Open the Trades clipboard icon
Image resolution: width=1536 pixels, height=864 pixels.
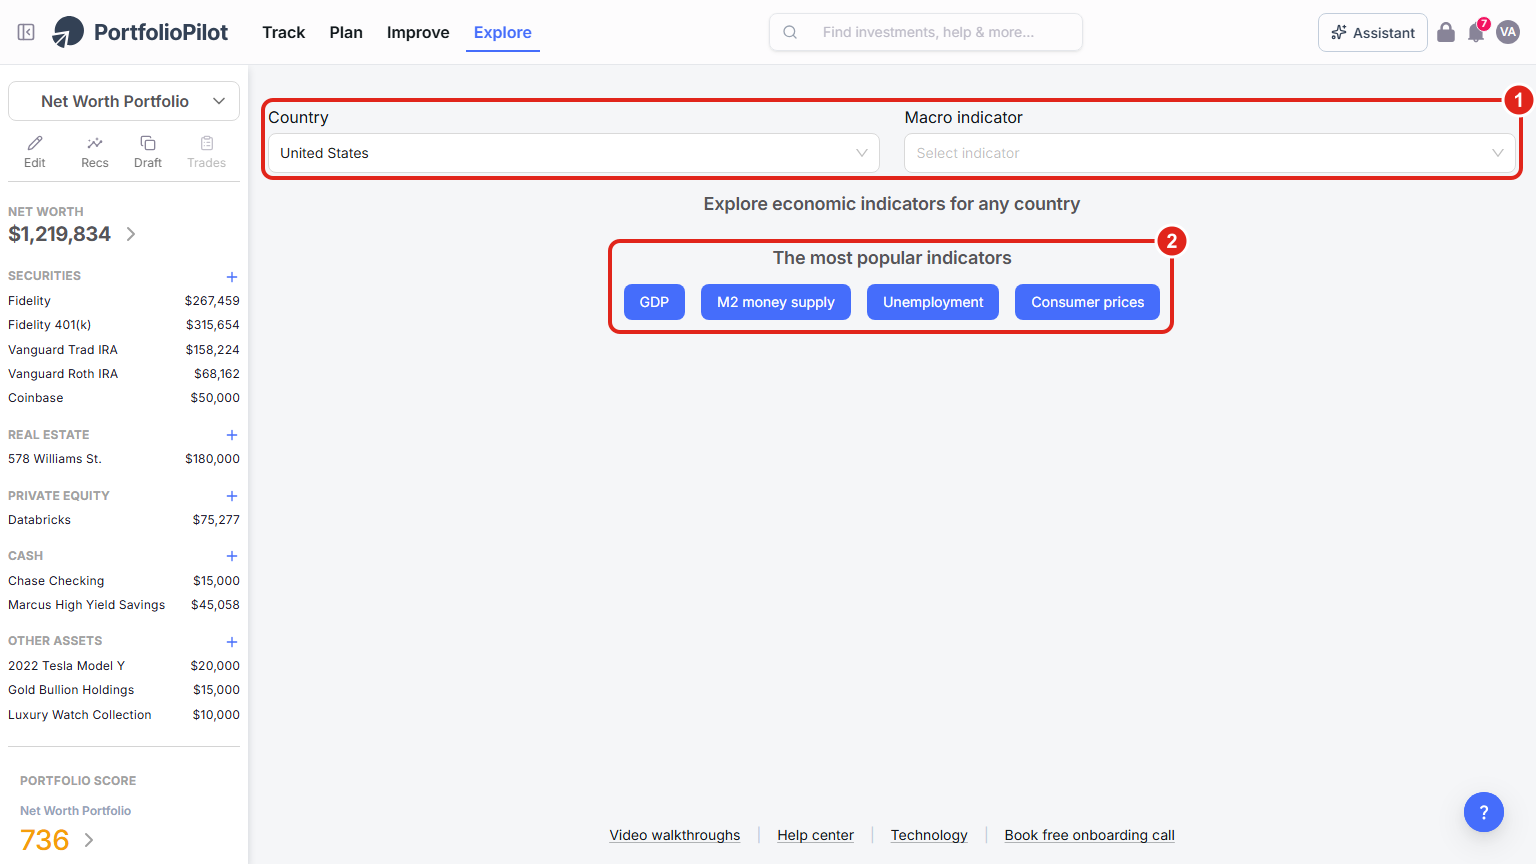[x=207, y=152]
